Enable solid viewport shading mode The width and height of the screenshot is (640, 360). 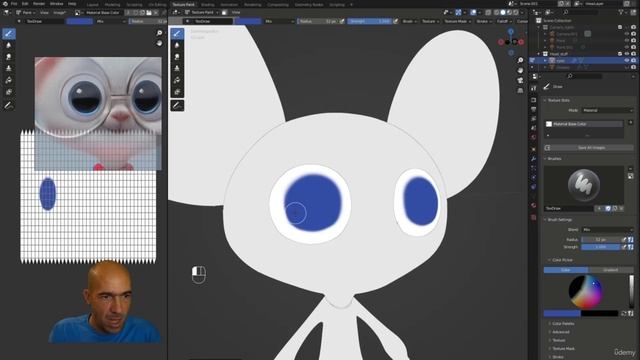pyautogui.click(x=503, y=13)
